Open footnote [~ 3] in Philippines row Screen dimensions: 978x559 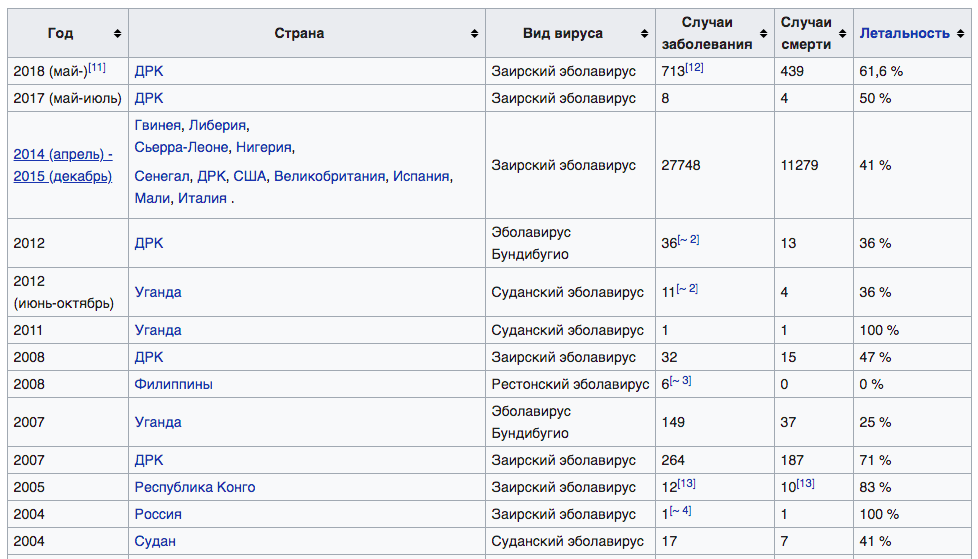[680, 381]
